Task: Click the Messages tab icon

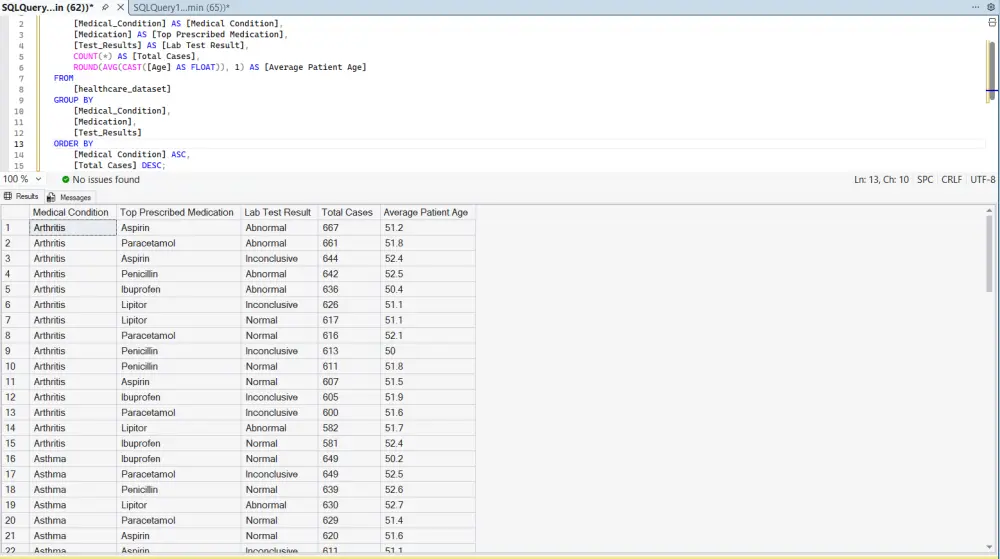Action: [x=51, y=198]
